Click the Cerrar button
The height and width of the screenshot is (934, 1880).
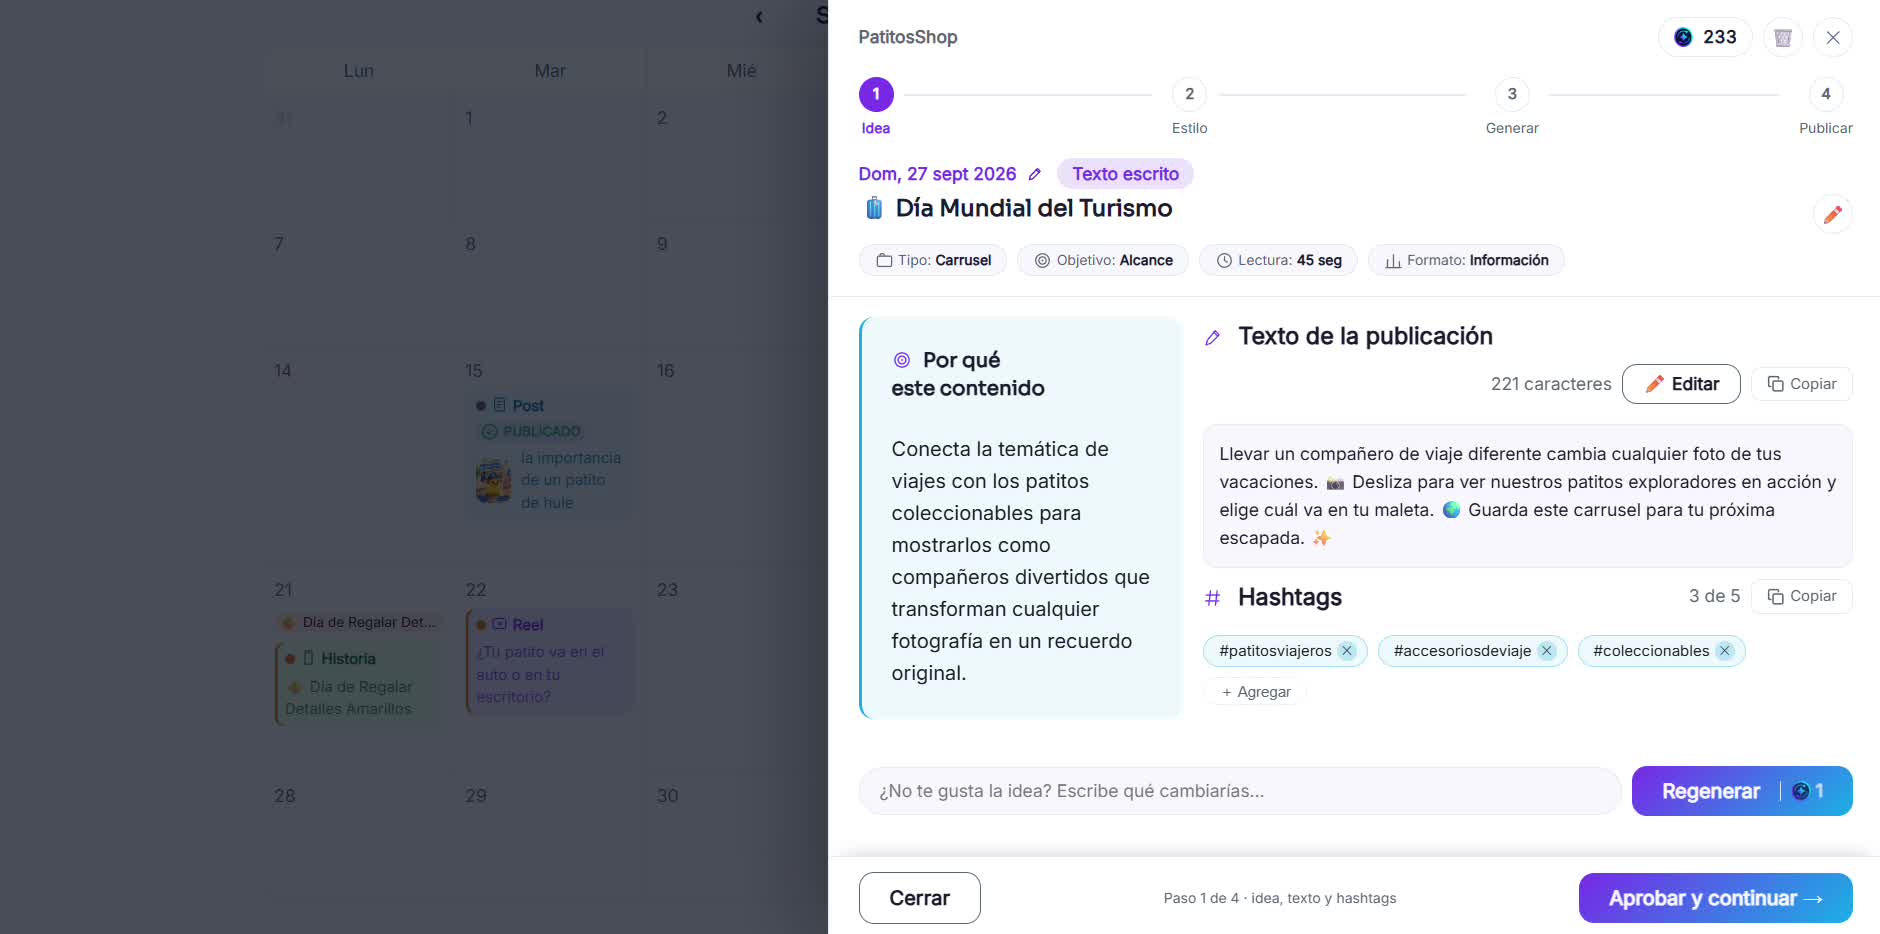pos(919,898)
